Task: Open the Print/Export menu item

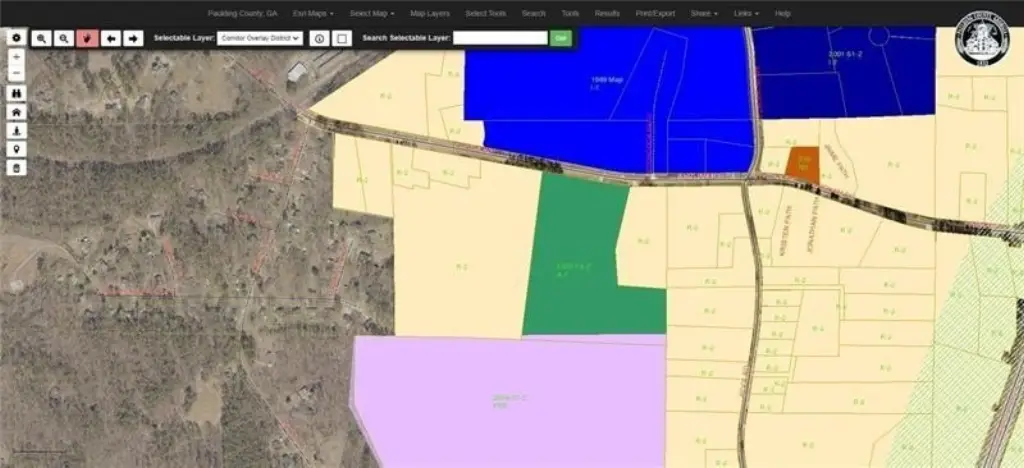Action: 654,13
